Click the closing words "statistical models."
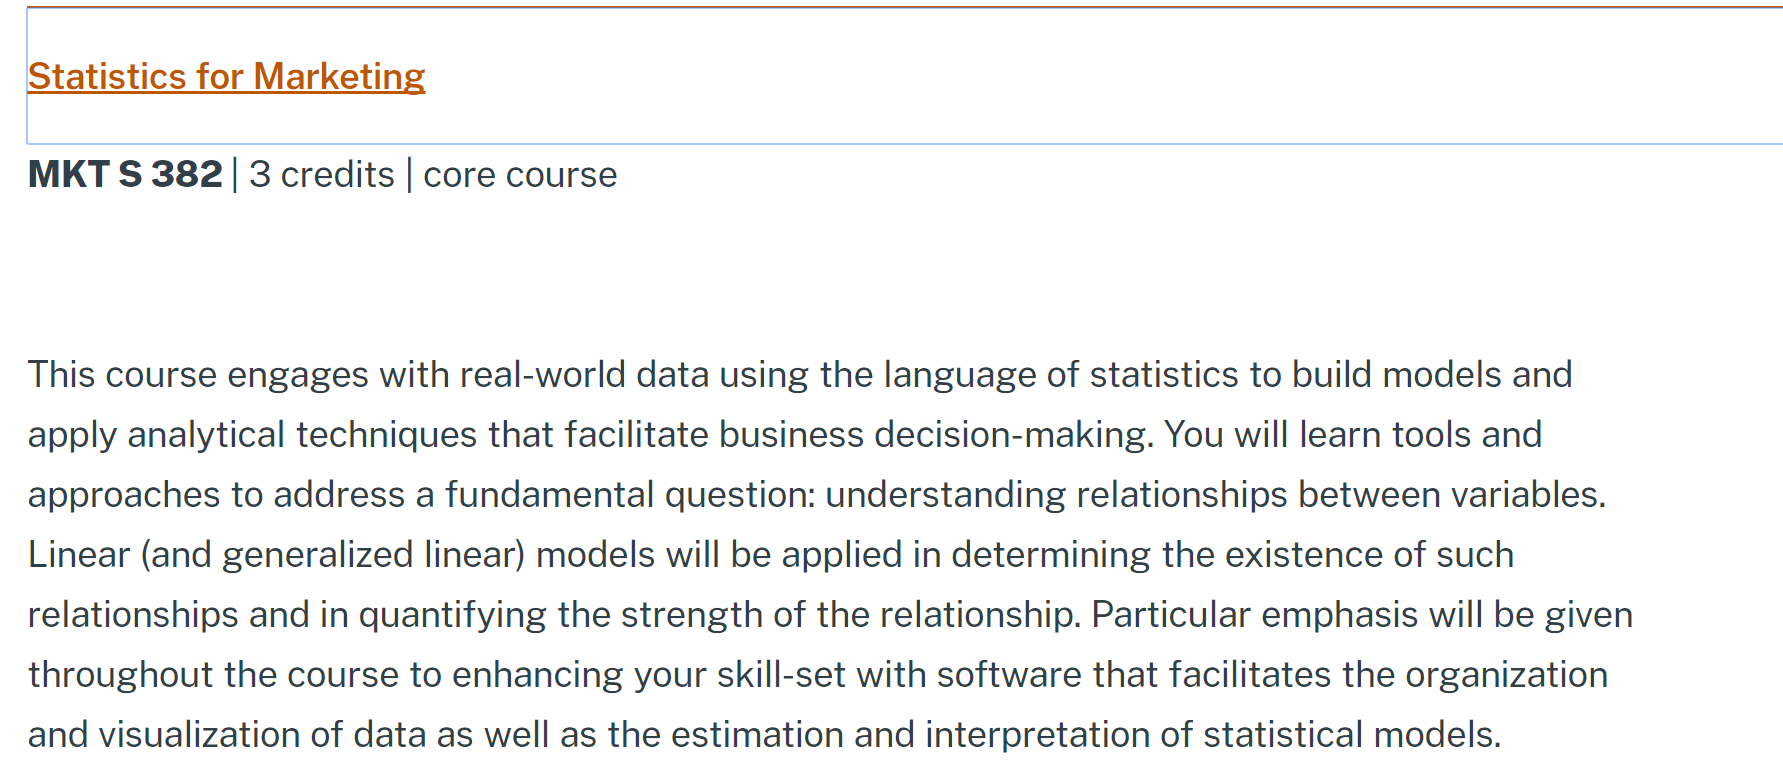 pyautogui.click(x=1352, y=735)
